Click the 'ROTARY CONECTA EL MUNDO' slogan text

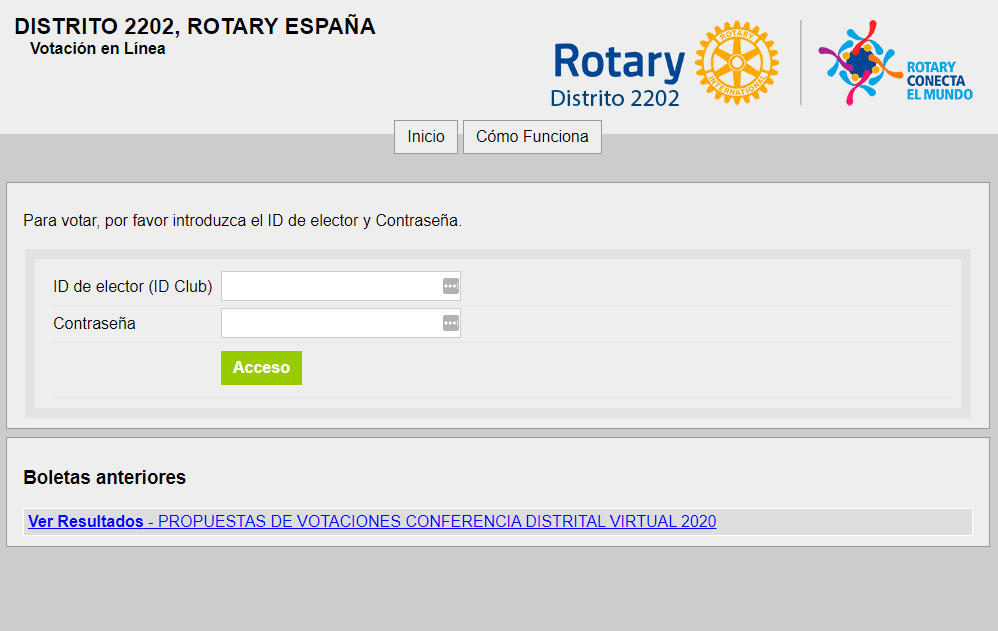click(x=938, y=81)
